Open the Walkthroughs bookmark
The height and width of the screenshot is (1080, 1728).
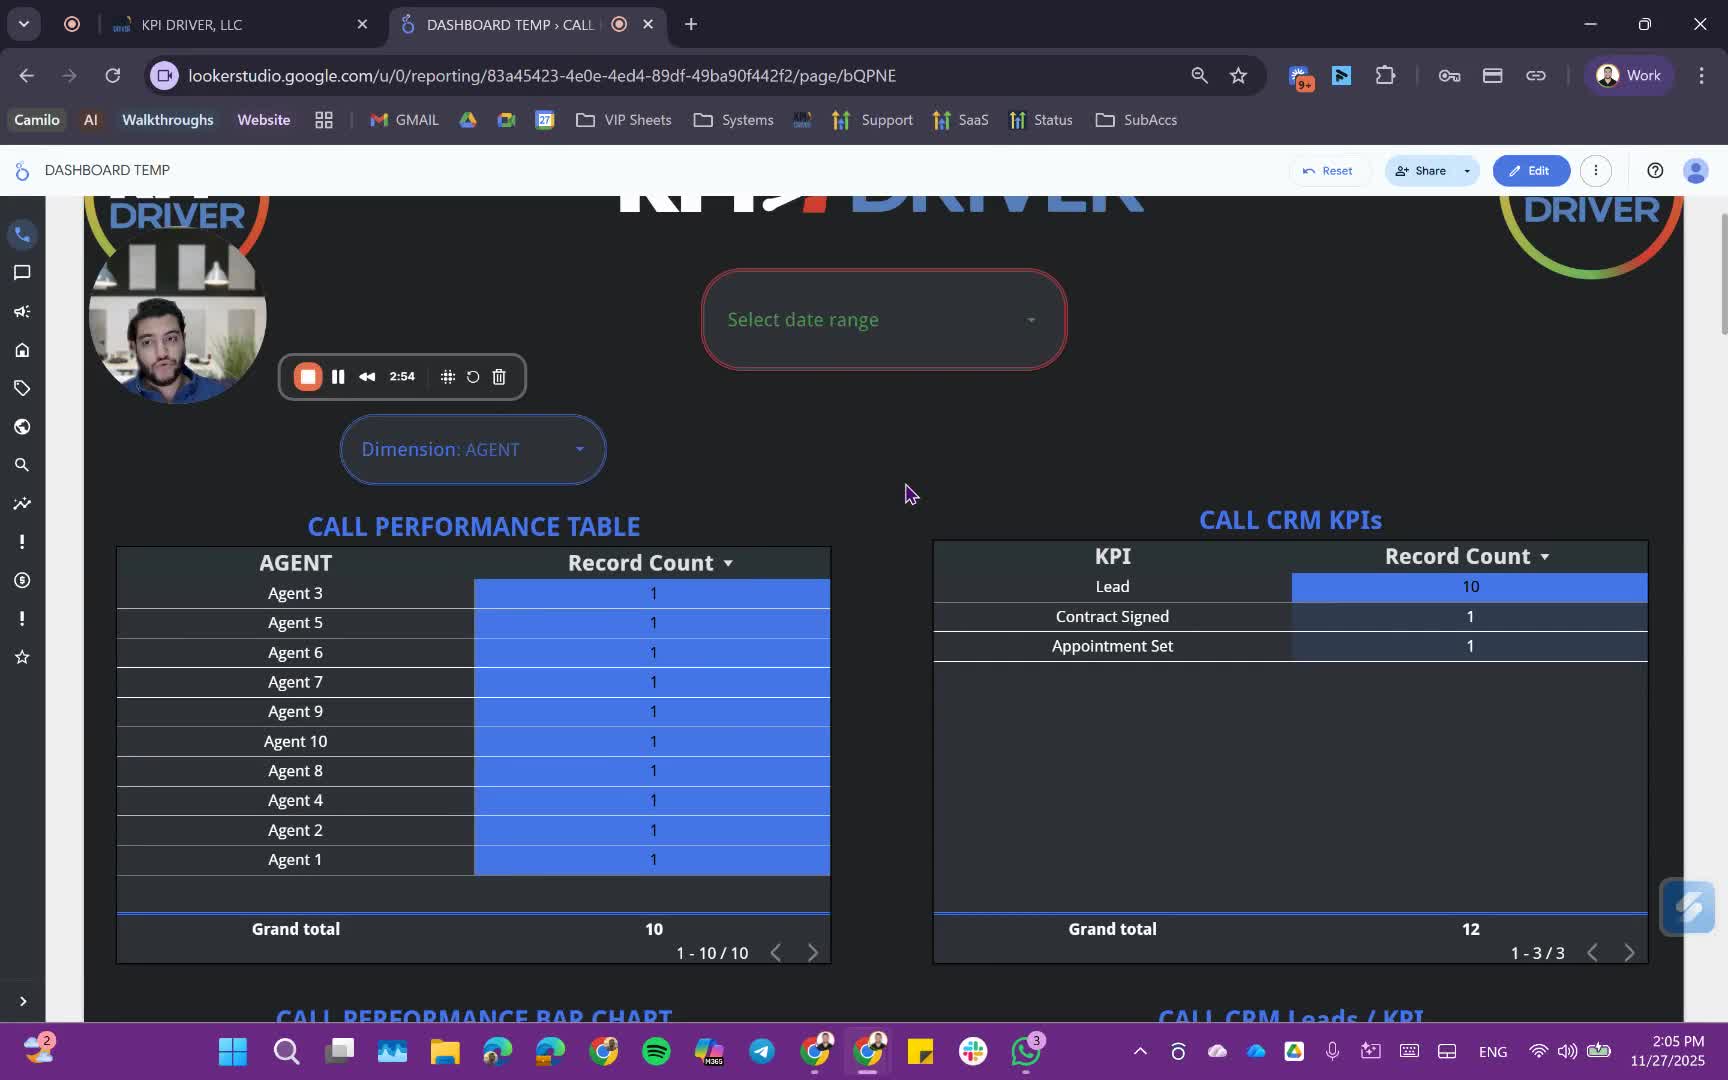tap(168, 120)
